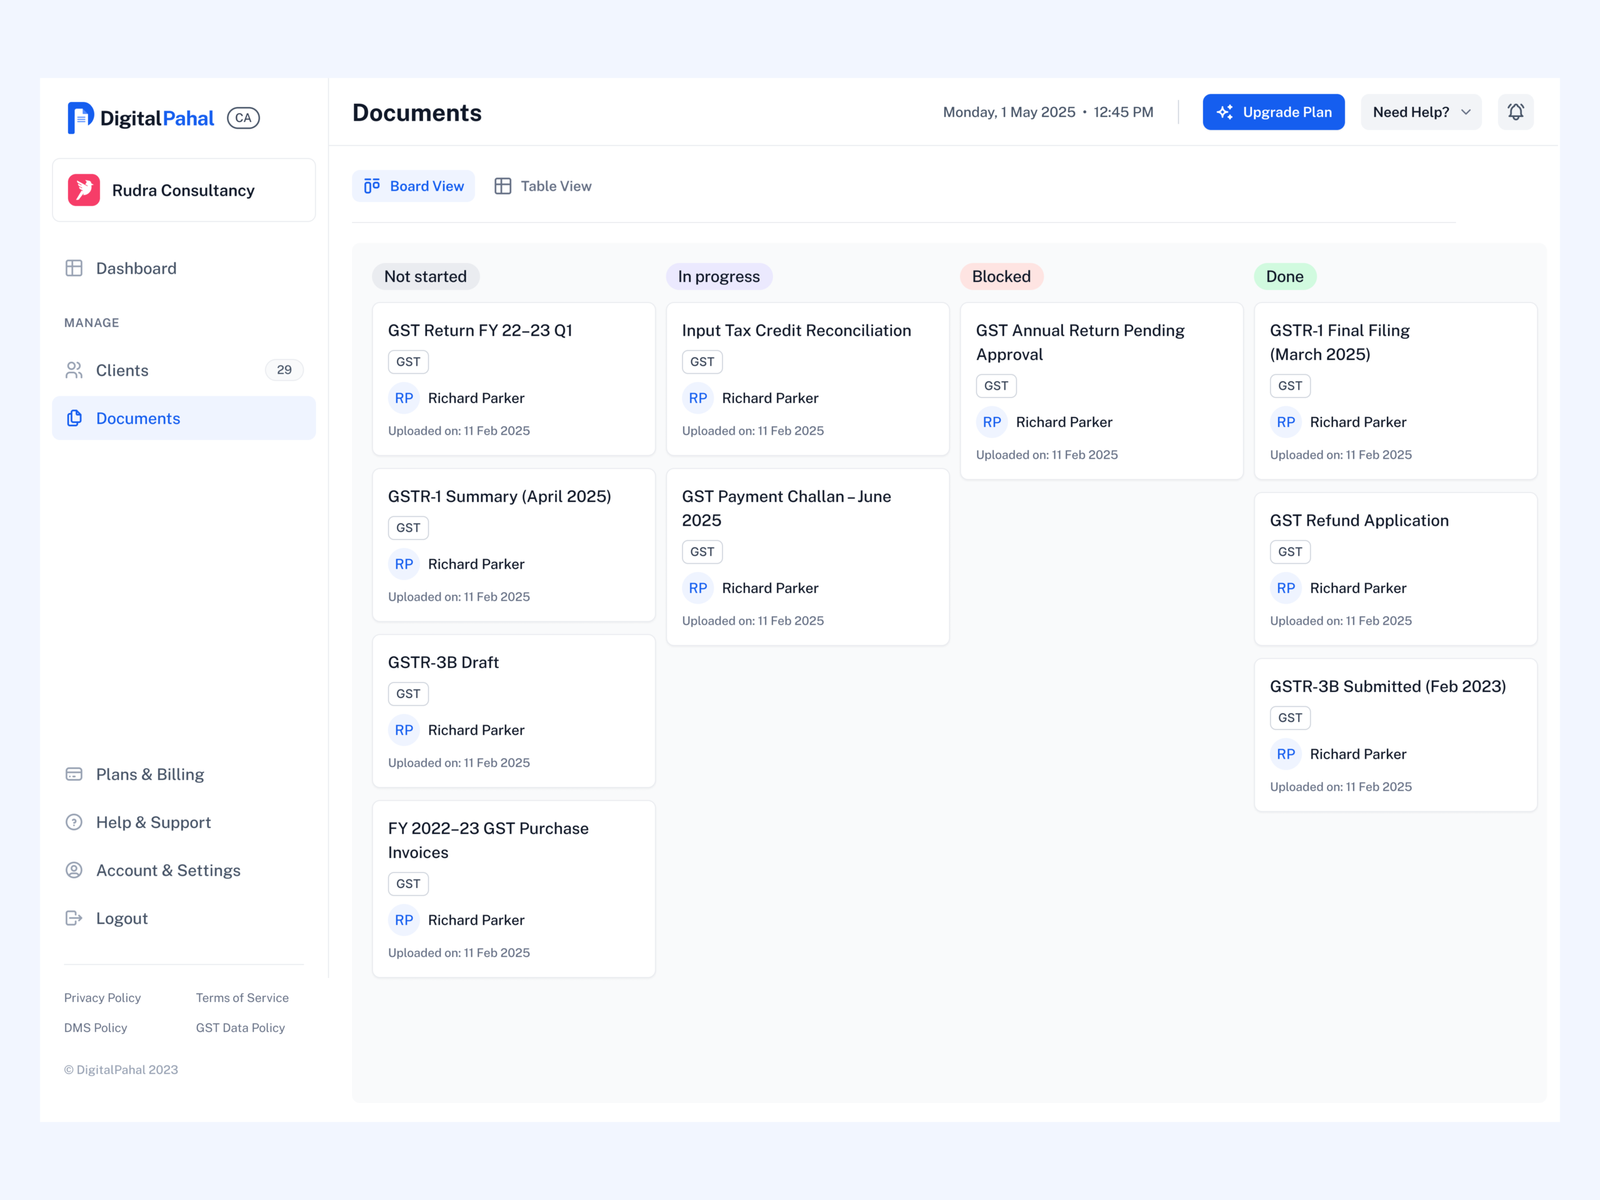Open the GST Data Policy link

click(240, 1028)
